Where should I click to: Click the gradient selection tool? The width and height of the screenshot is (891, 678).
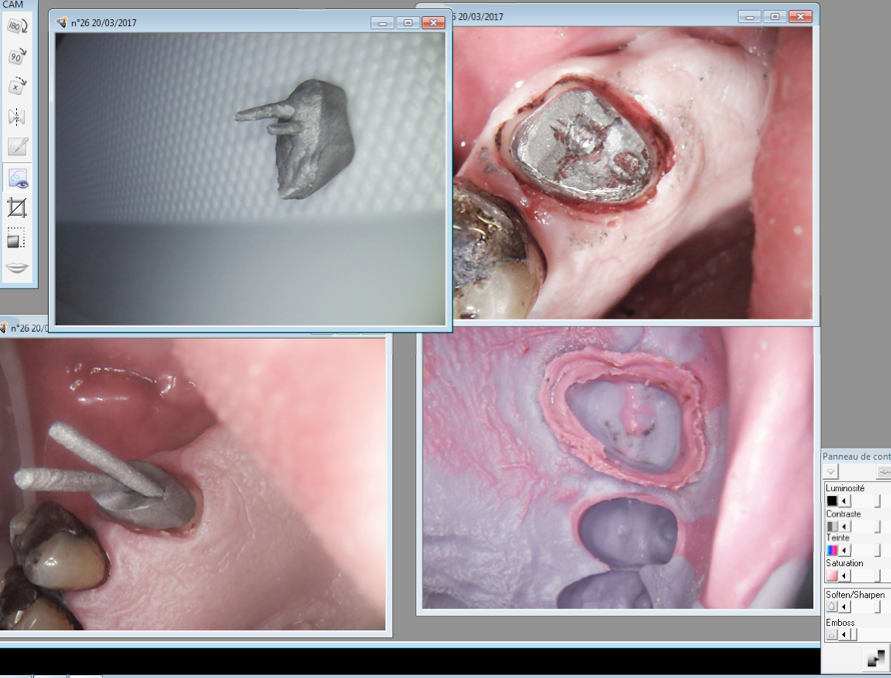point(18,239)
